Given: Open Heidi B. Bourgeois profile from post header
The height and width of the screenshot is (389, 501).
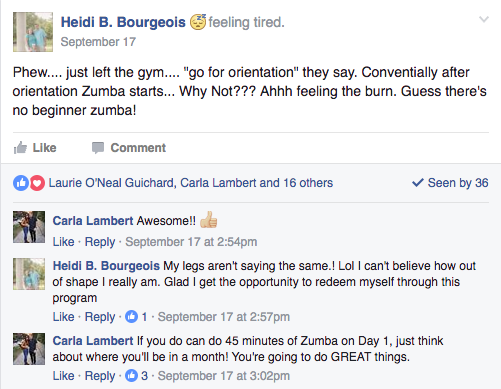Looking at the screenshot, I should coord(123,22).
